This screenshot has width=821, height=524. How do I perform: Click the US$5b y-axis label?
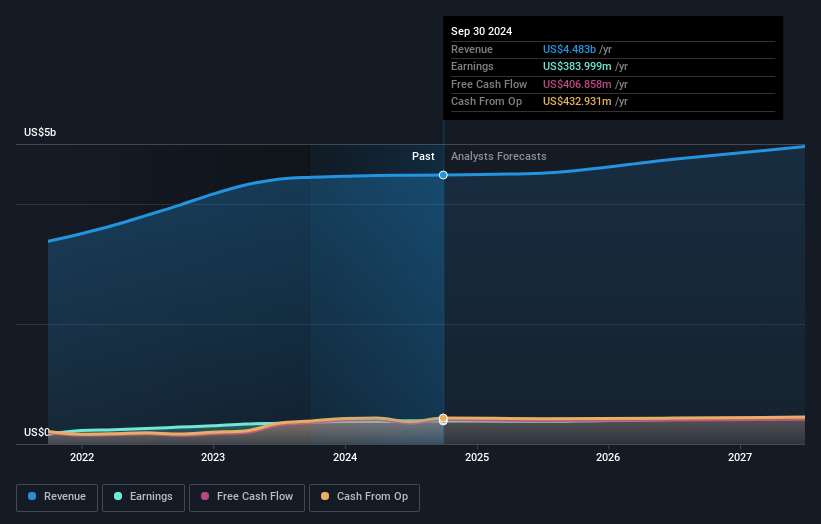click(40, 132)
